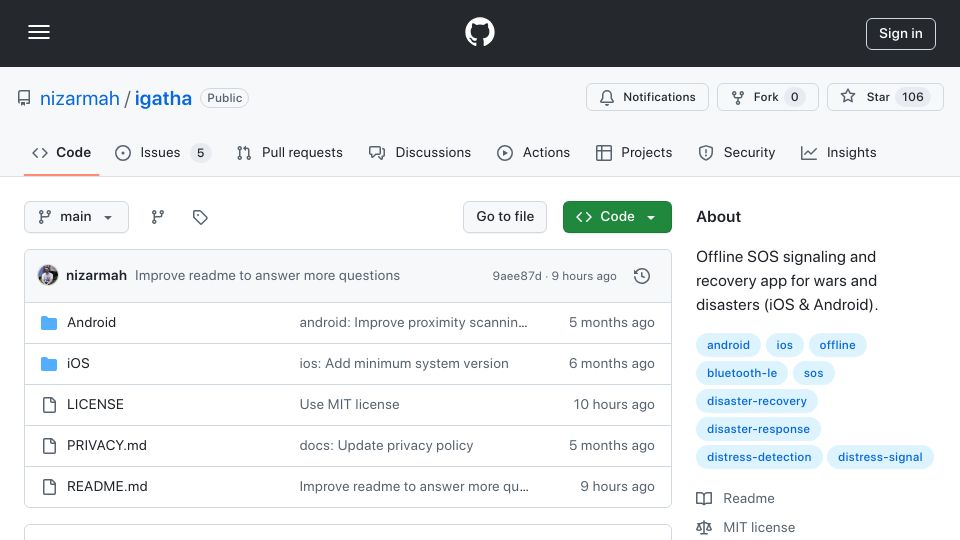
Task: Open the Android folder
Action: 91,323
